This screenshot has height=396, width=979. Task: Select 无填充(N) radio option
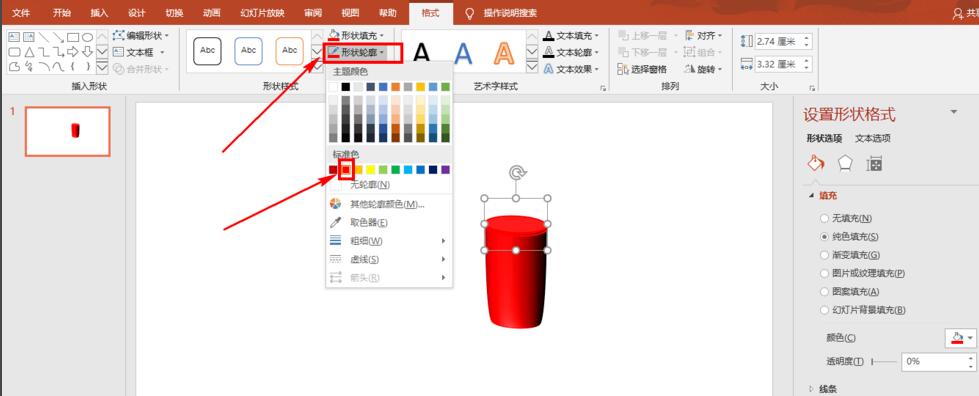coord(845,219)
